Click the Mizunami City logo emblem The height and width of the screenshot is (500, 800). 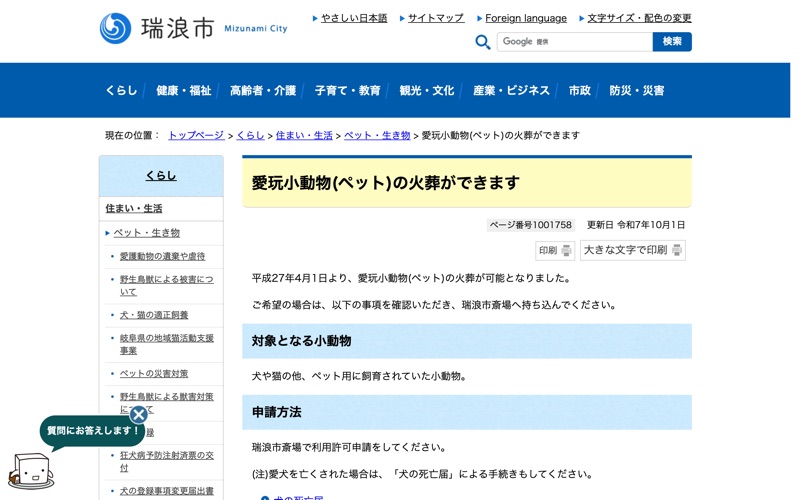click(115, 28)
